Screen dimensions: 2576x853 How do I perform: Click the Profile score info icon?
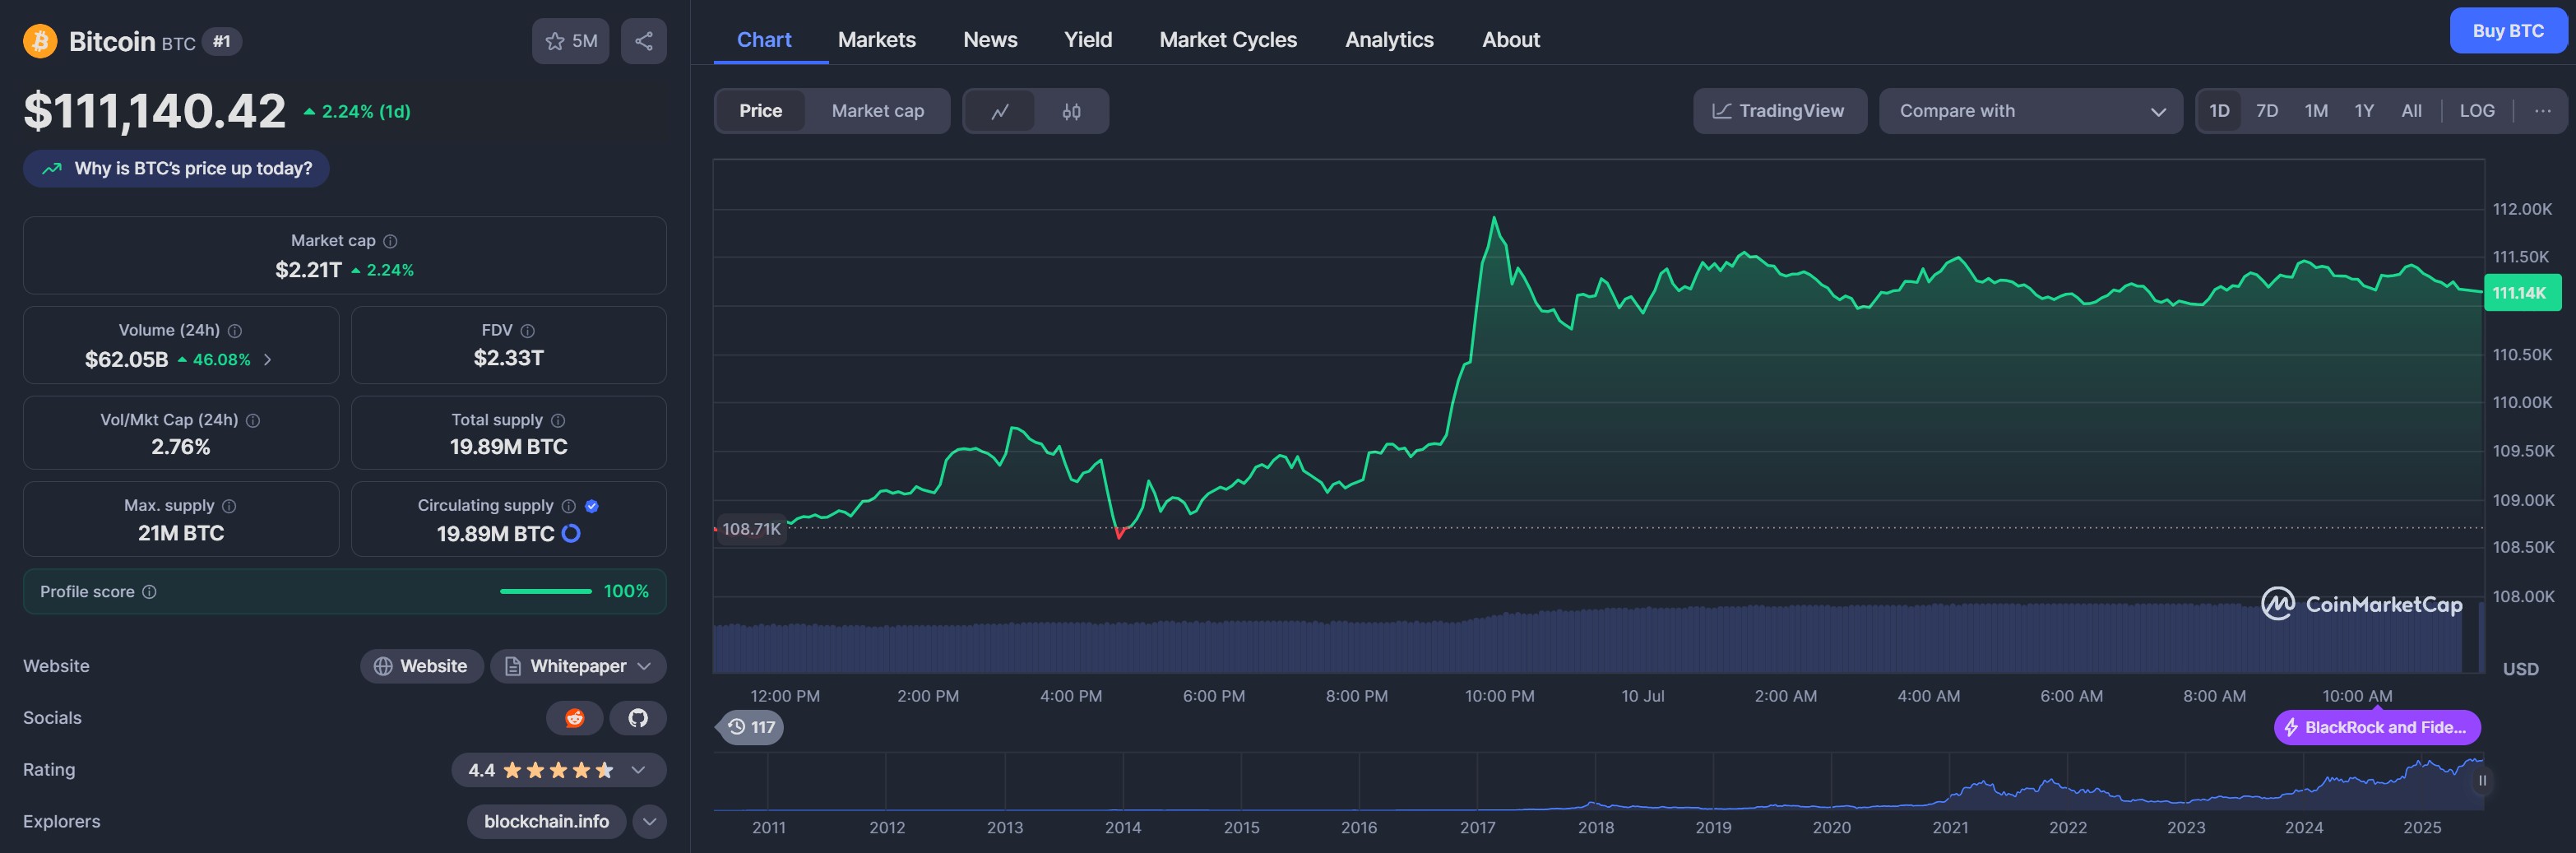[149, 592]
